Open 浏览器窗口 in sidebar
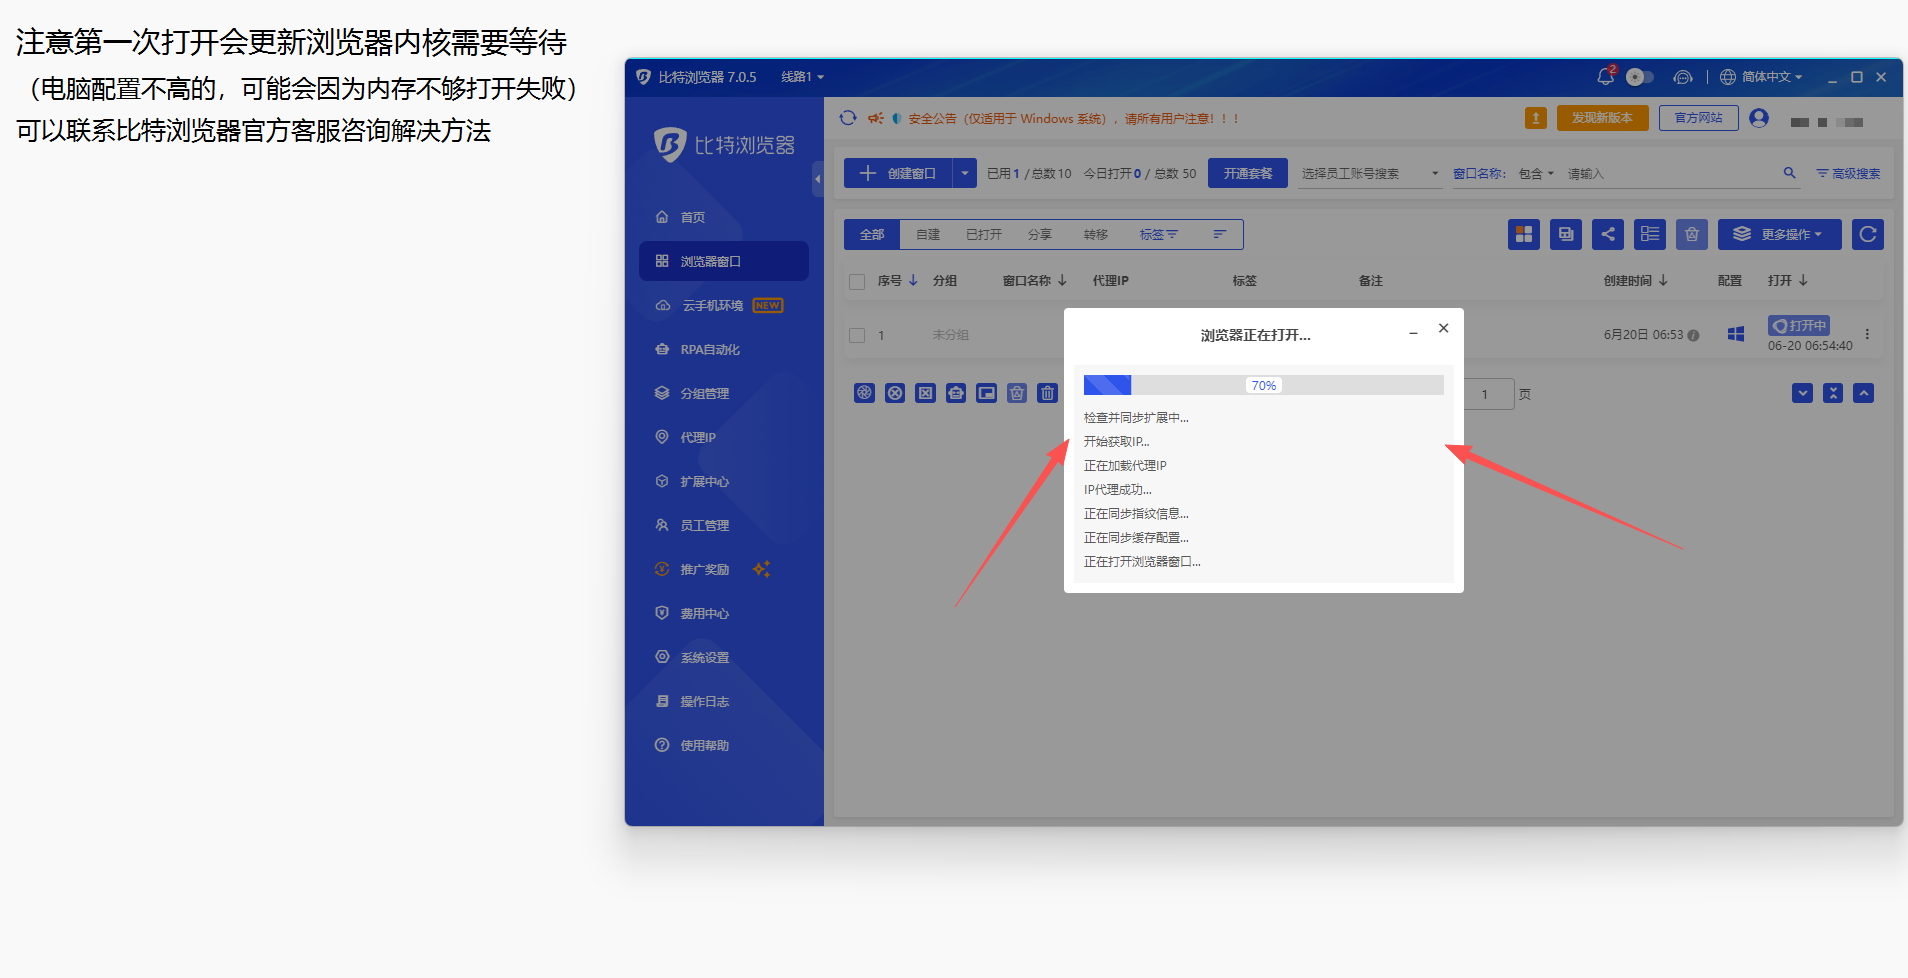Viewport: 1908px width, 978px height. click(724, 261)
